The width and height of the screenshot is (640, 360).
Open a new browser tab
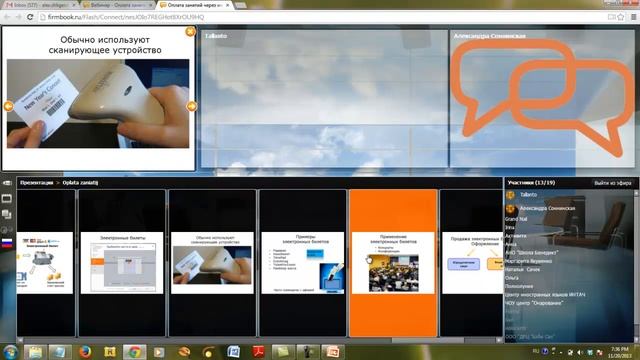241,5
